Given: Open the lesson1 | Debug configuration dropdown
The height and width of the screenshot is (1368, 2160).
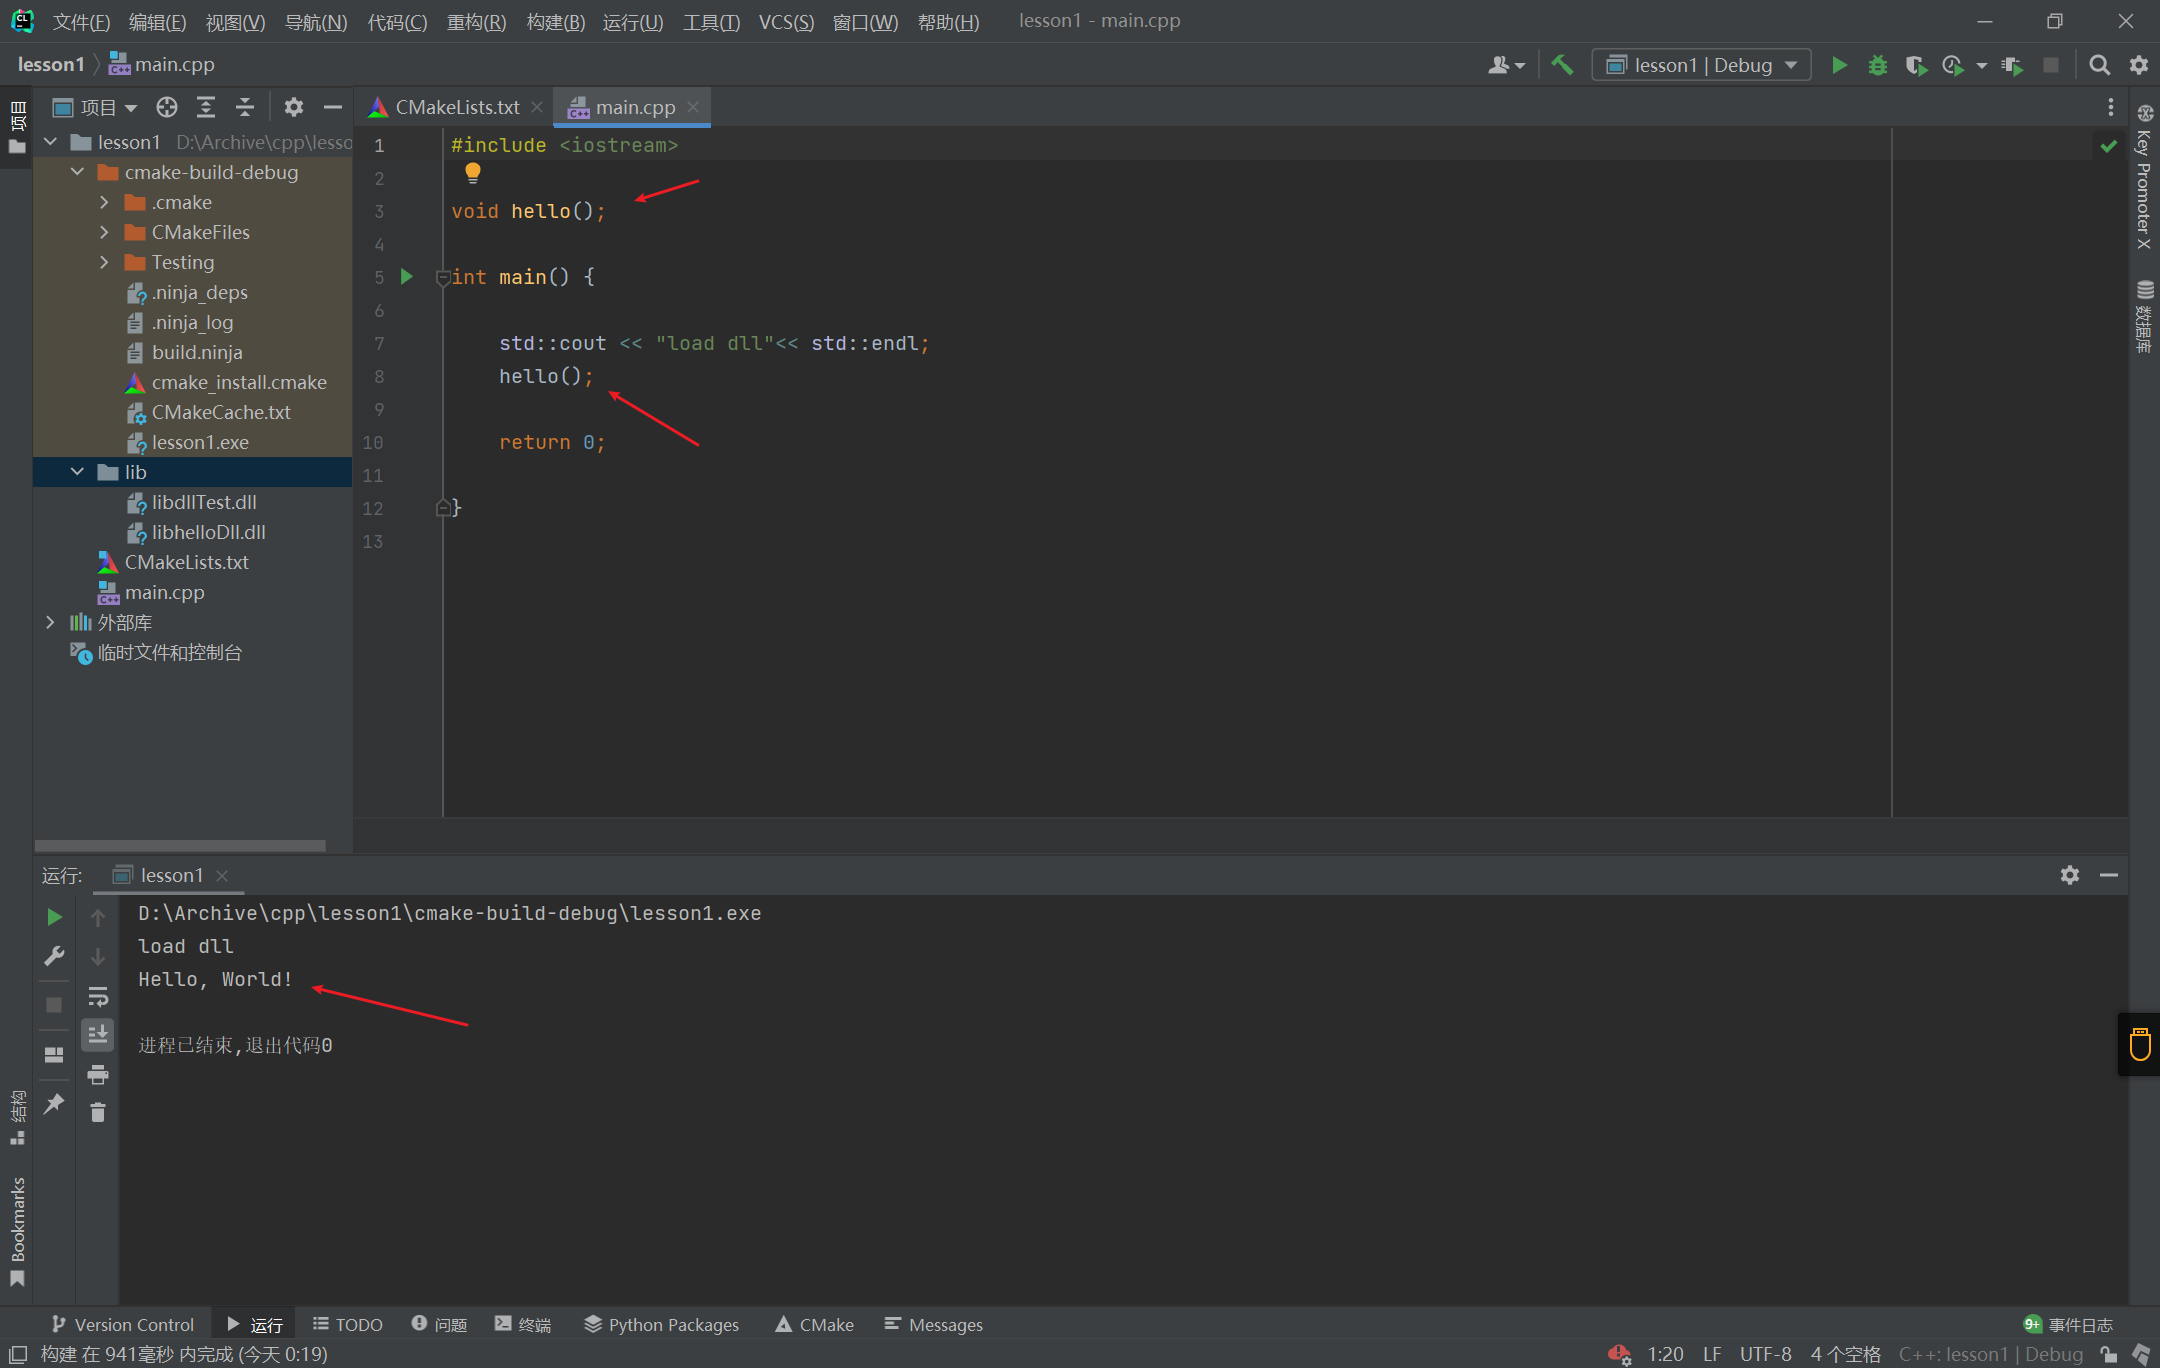Looking at the screenshot, I should (1702, 65).
